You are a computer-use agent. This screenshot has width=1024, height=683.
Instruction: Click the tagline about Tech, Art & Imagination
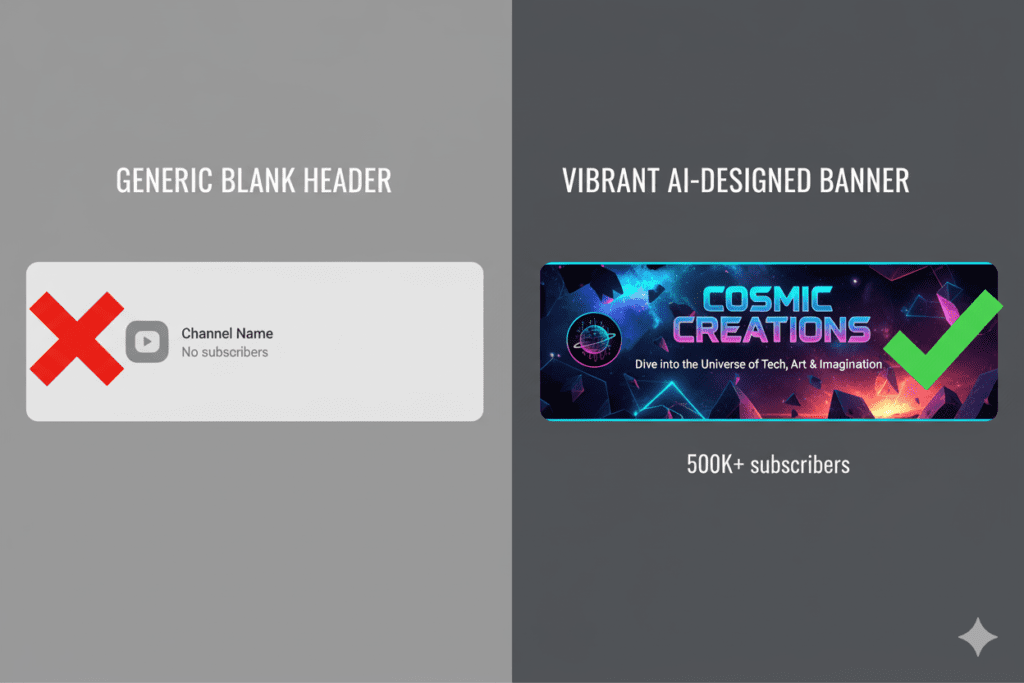coord(768,364)
